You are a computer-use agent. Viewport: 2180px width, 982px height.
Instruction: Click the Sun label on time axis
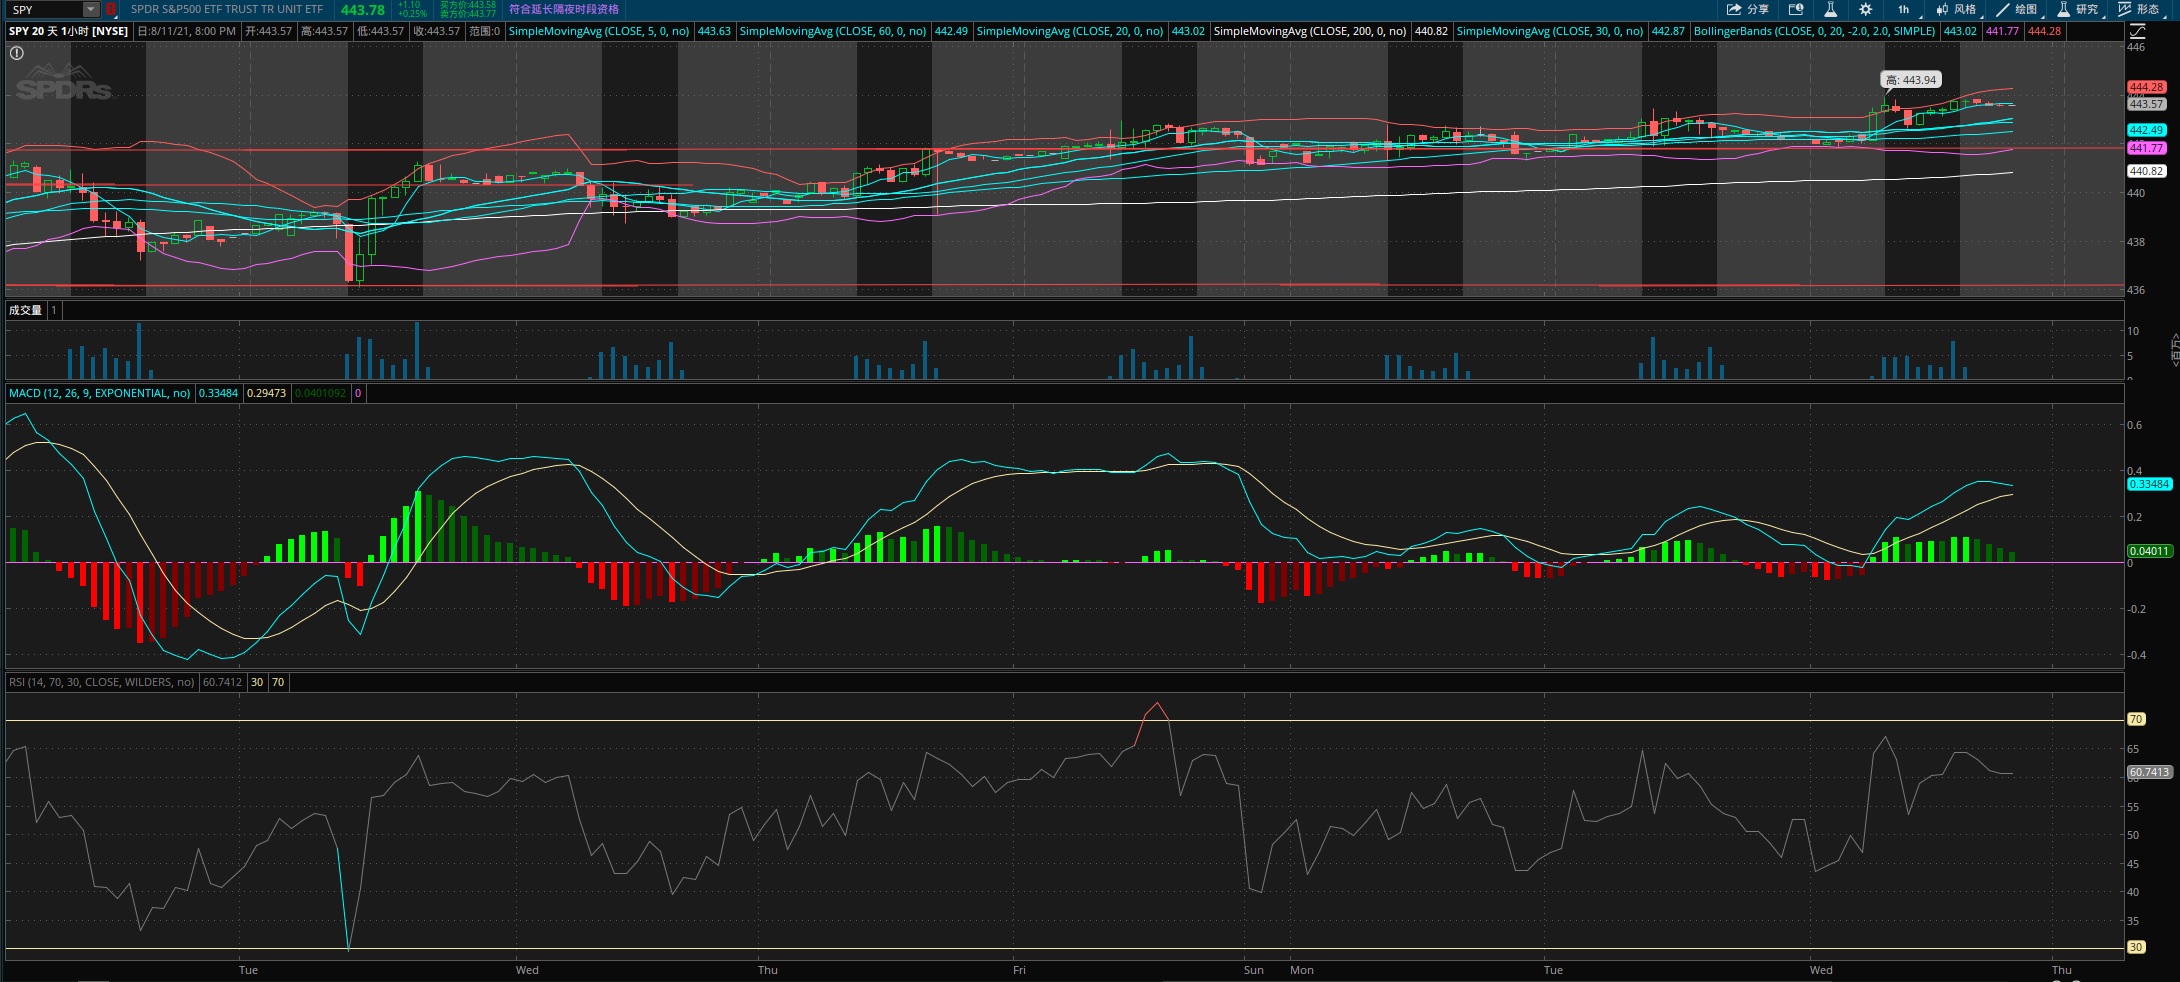[x=1253, y=970]
